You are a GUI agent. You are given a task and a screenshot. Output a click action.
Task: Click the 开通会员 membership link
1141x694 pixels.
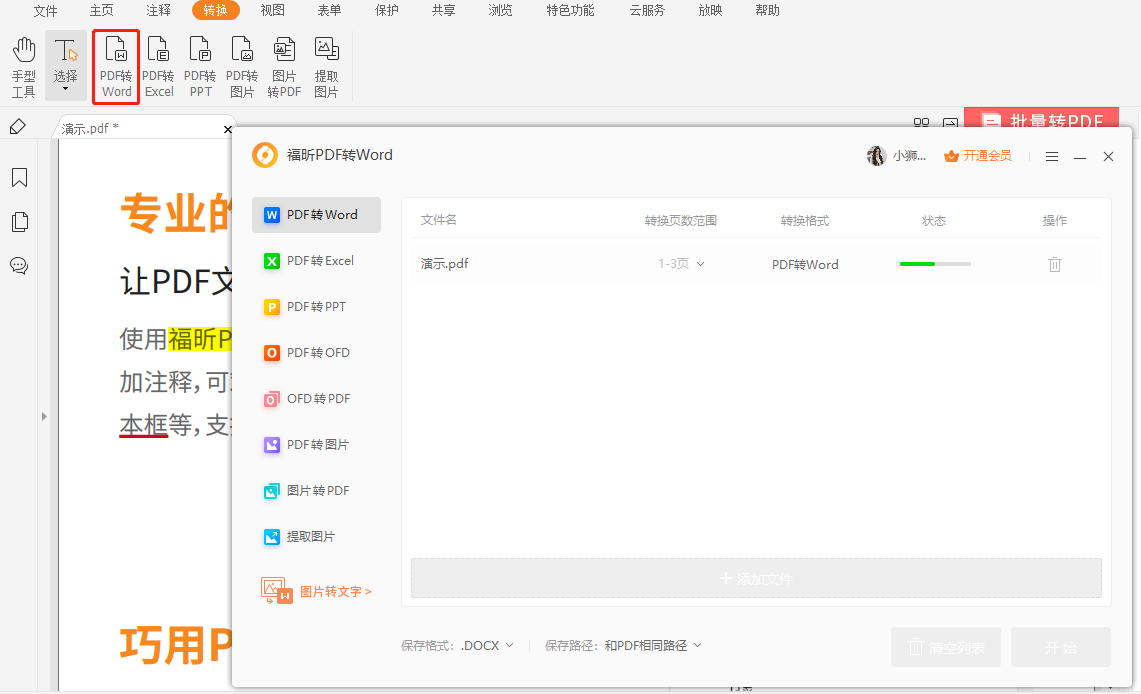[x=978, y=156]
